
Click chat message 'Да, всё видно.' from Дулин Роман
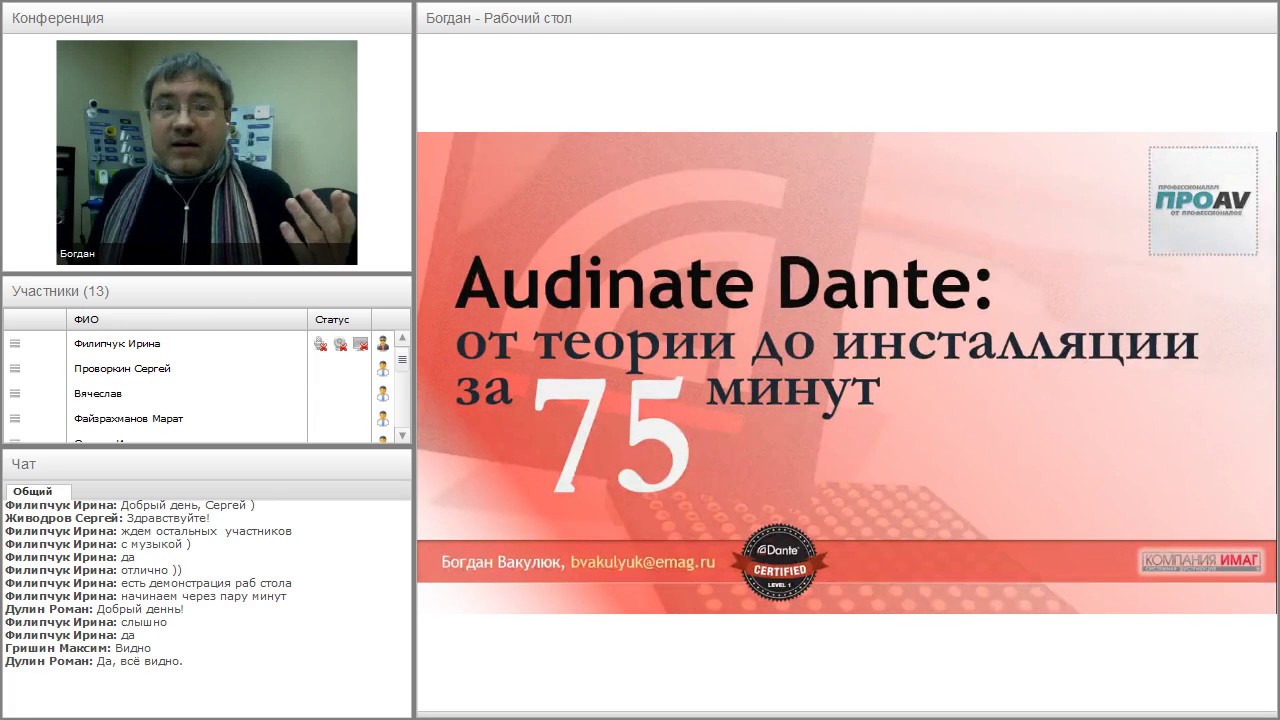tap(140, 662)
